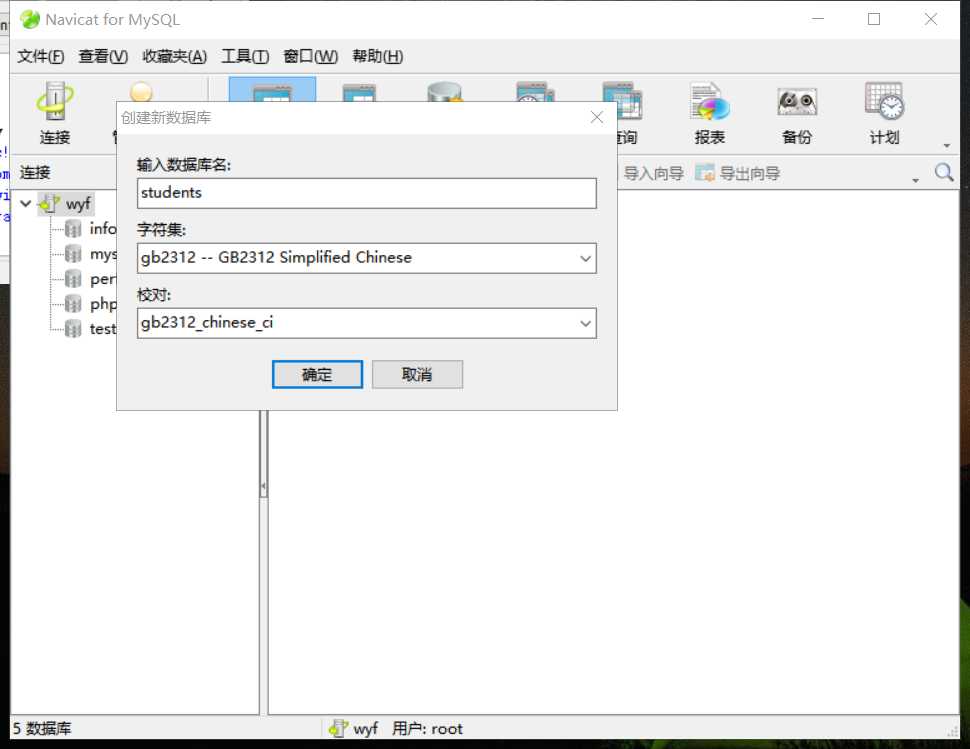Screen dimensions: 970x749
Task: Close the 创建新数据库 dialog
Action: tap(596, 118)
